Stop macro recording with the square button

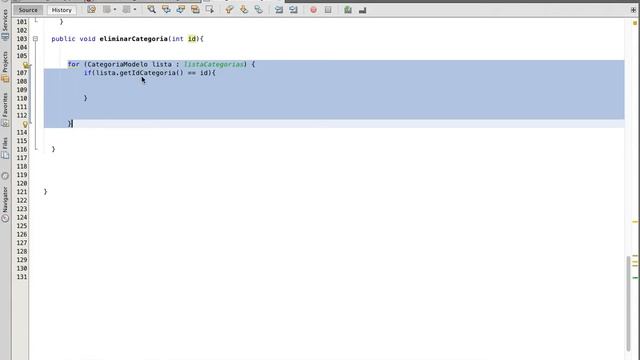pos(328,10)
